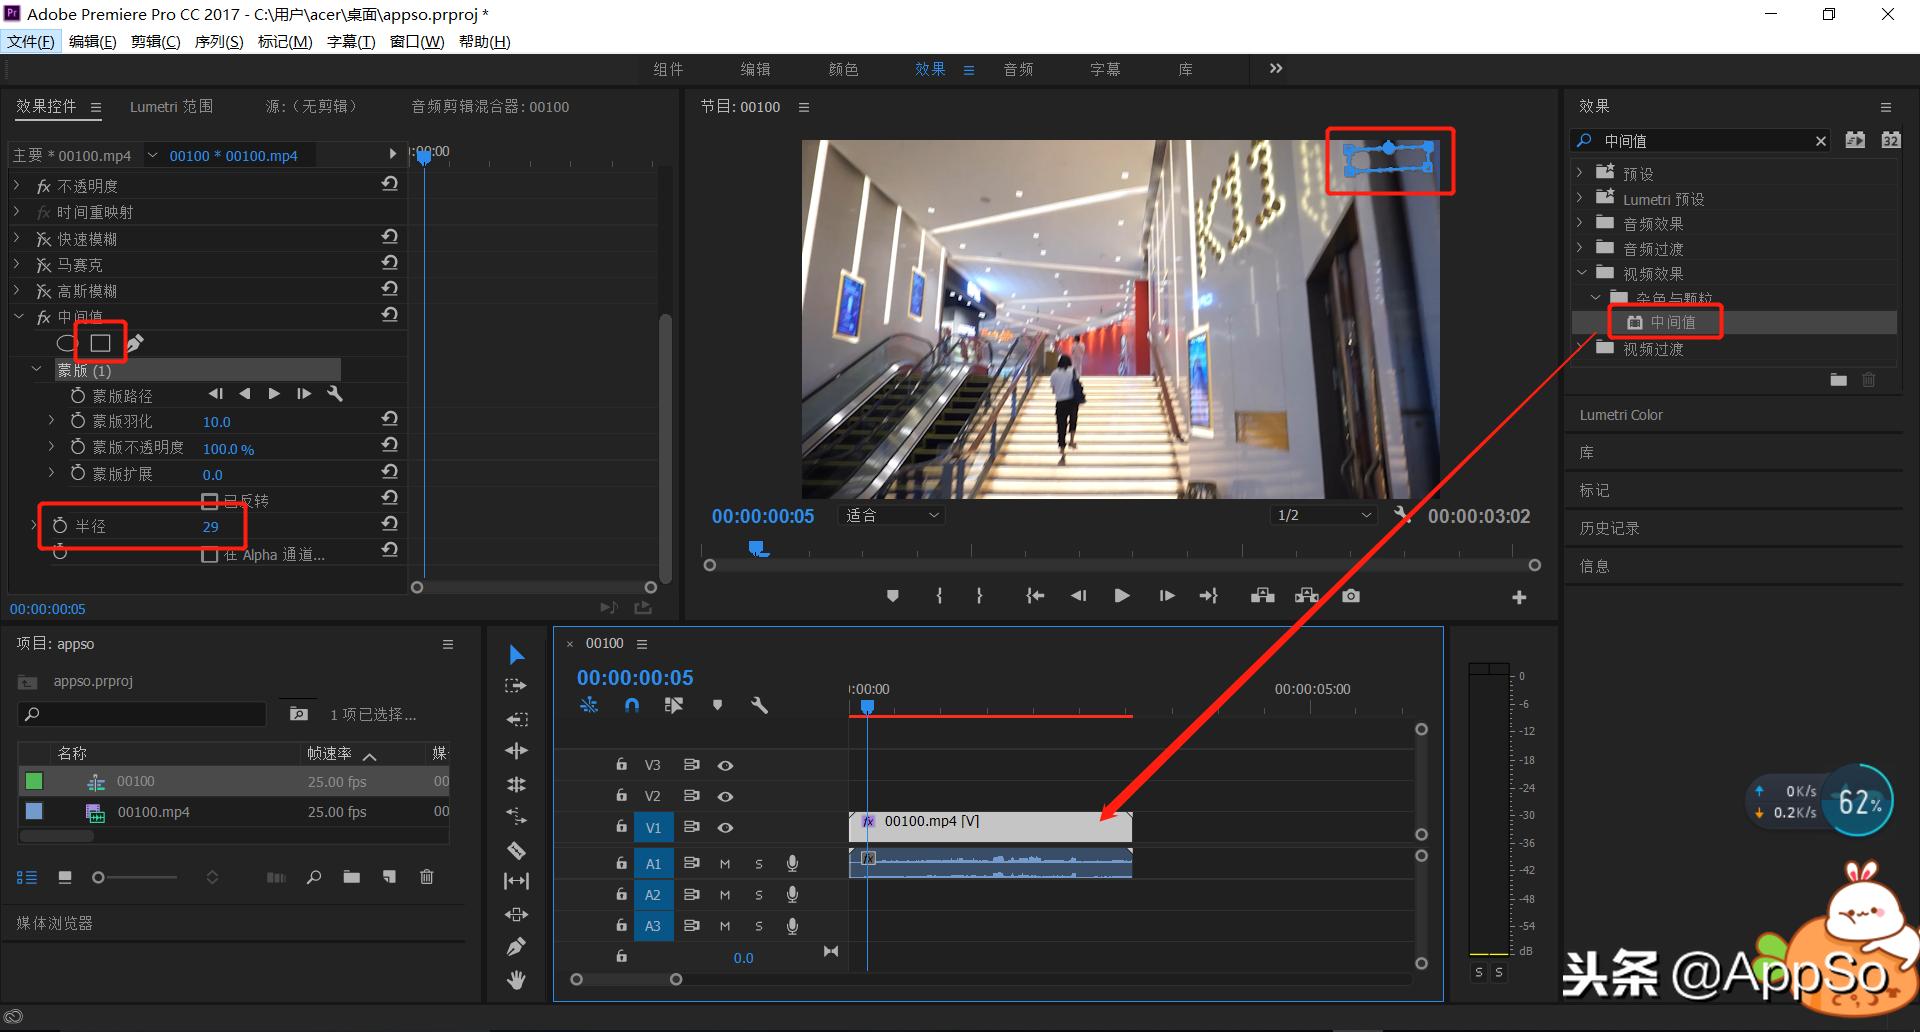Select the Hand tool
This screenshot has width=1920, height=1032.
[x=516, y=980]
